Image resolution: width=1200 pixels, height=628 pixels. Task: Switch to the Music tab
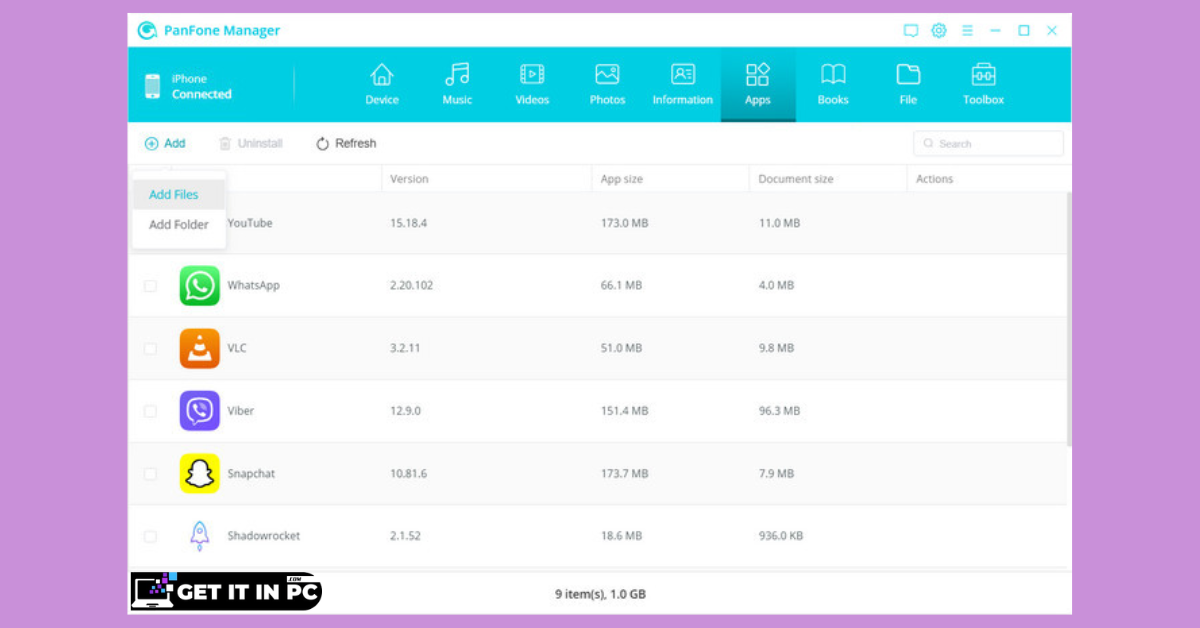tap(457, 85)
